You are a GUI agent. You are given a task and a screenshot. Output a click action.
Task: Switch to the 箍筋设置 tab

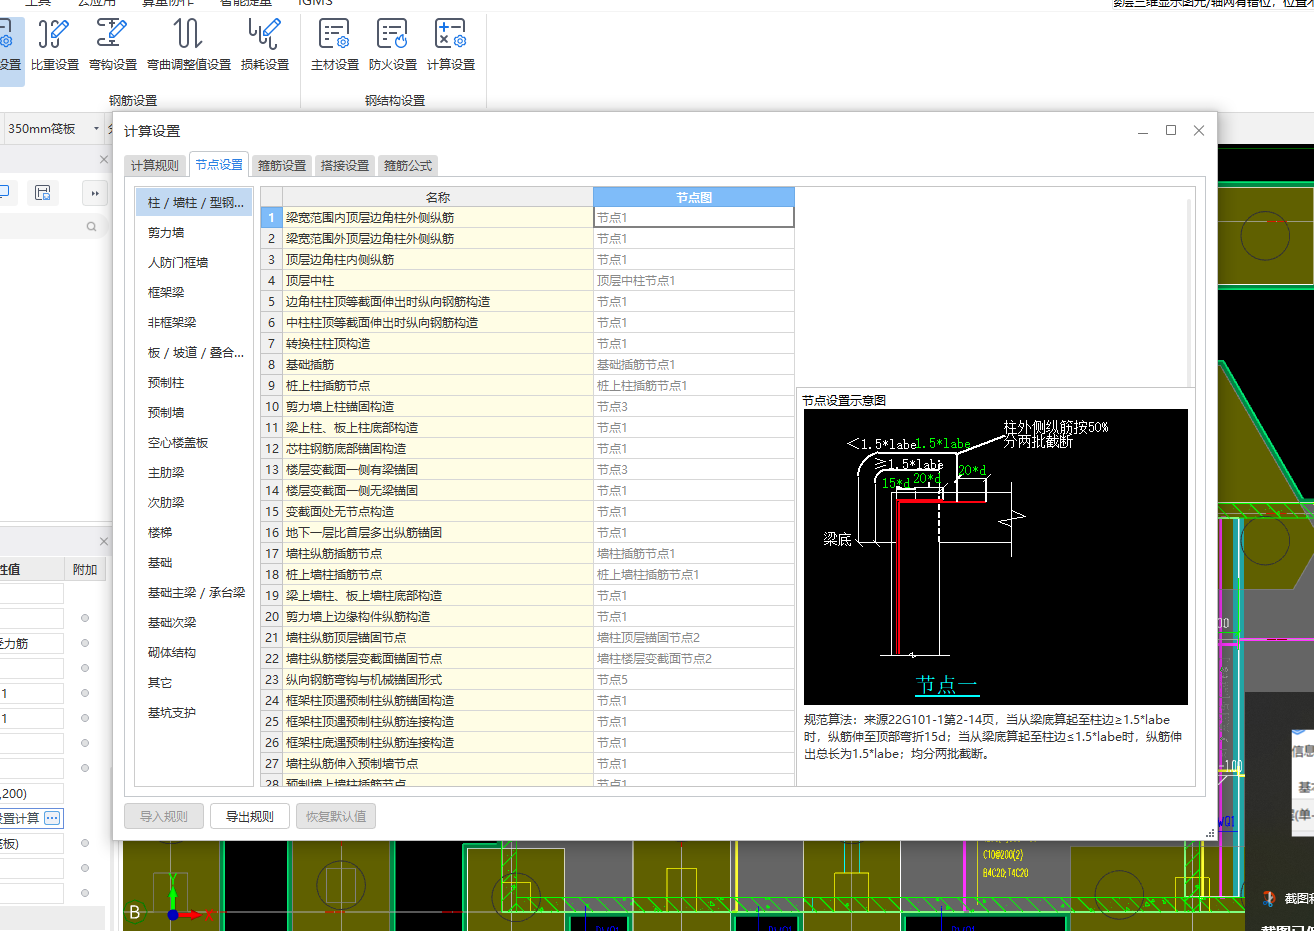coord(282,166)
